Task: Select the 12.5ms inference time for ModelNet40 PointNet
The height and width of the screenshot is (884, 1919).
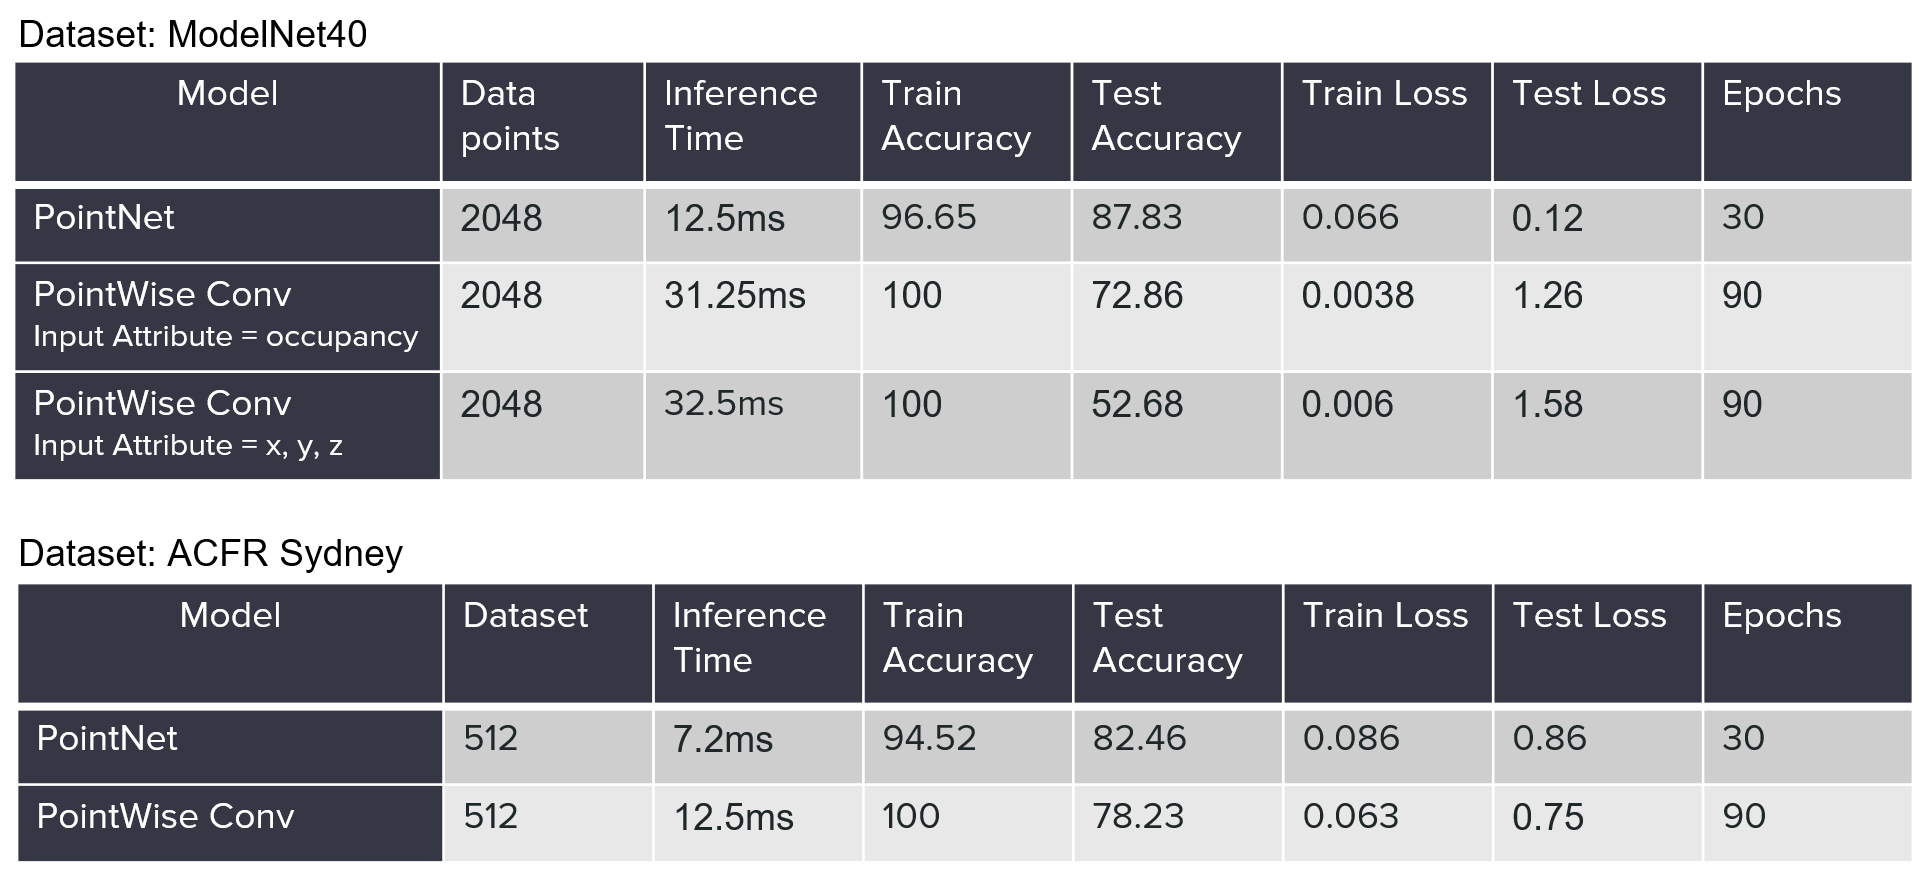Action: pos(725,218)
